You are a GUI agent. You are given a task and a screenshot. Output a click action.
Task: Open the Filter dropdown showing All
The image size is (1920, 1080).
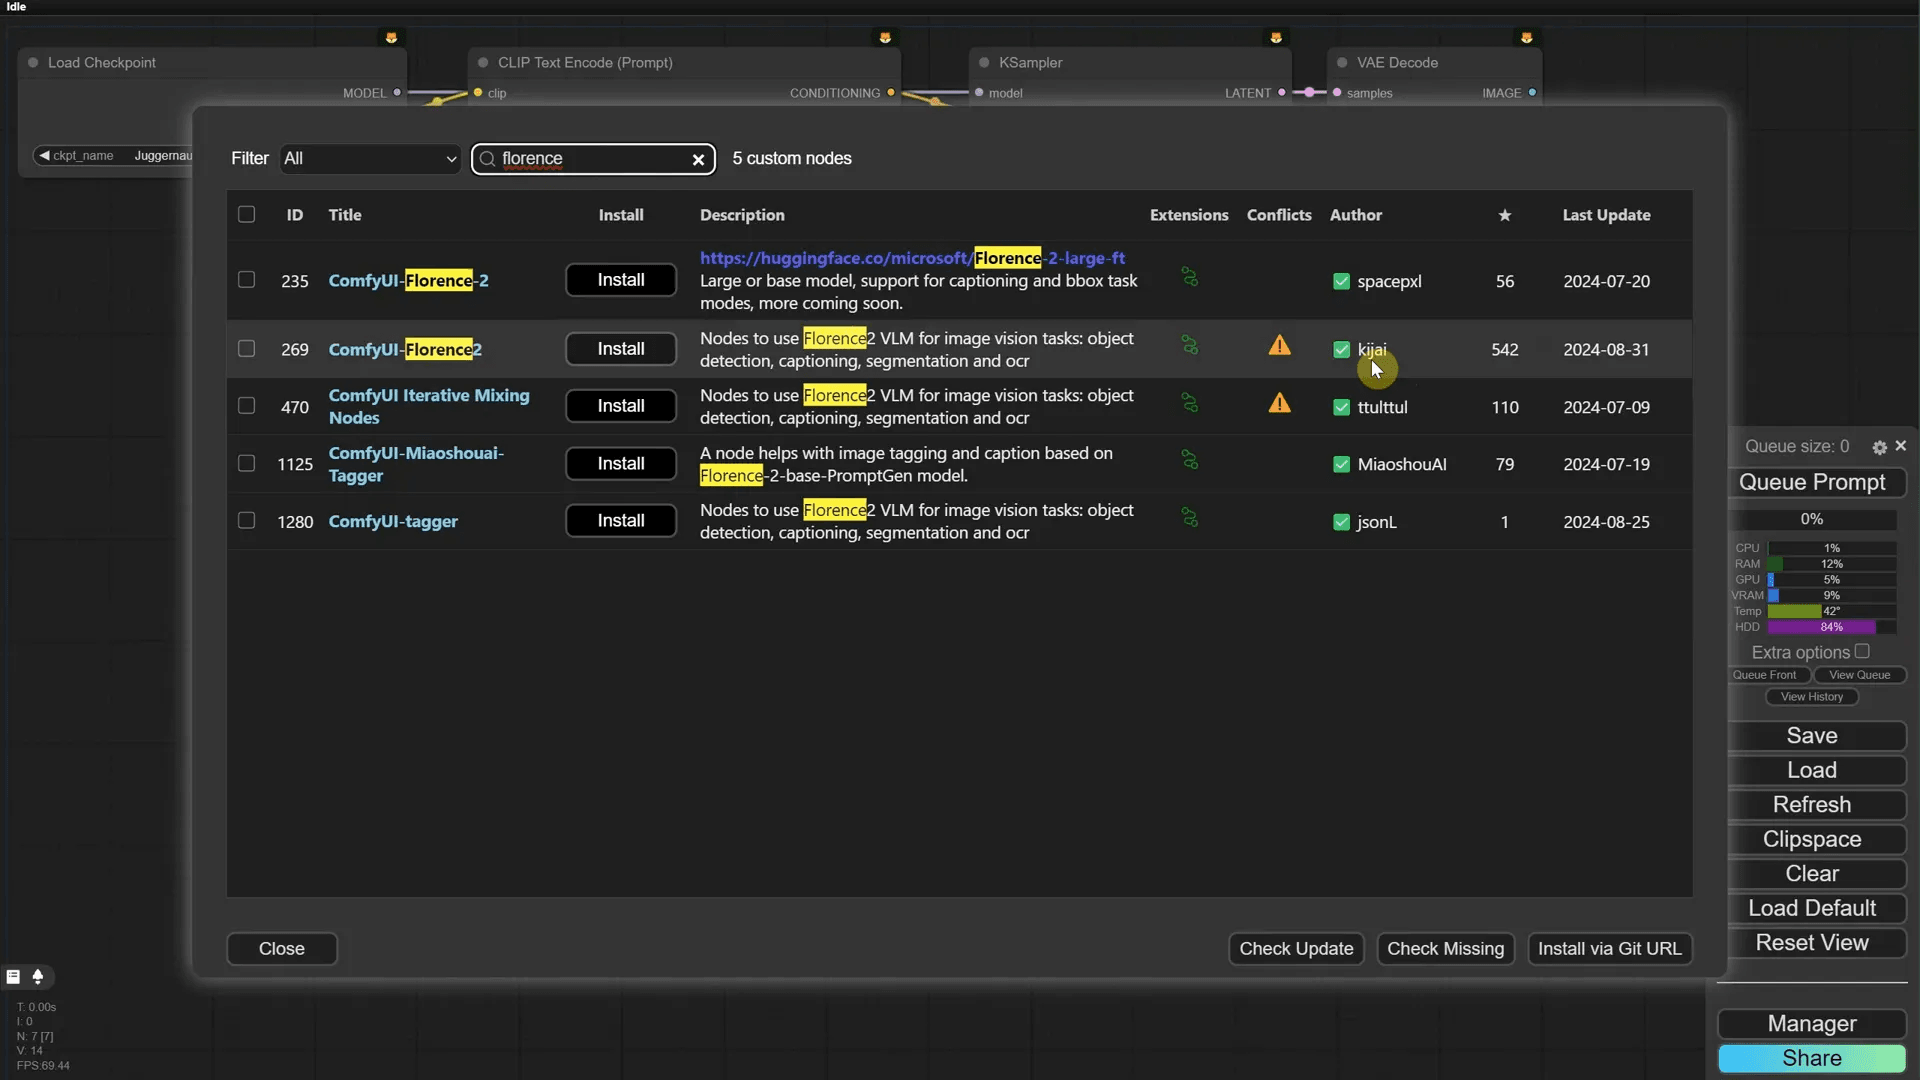coord(369,158)
